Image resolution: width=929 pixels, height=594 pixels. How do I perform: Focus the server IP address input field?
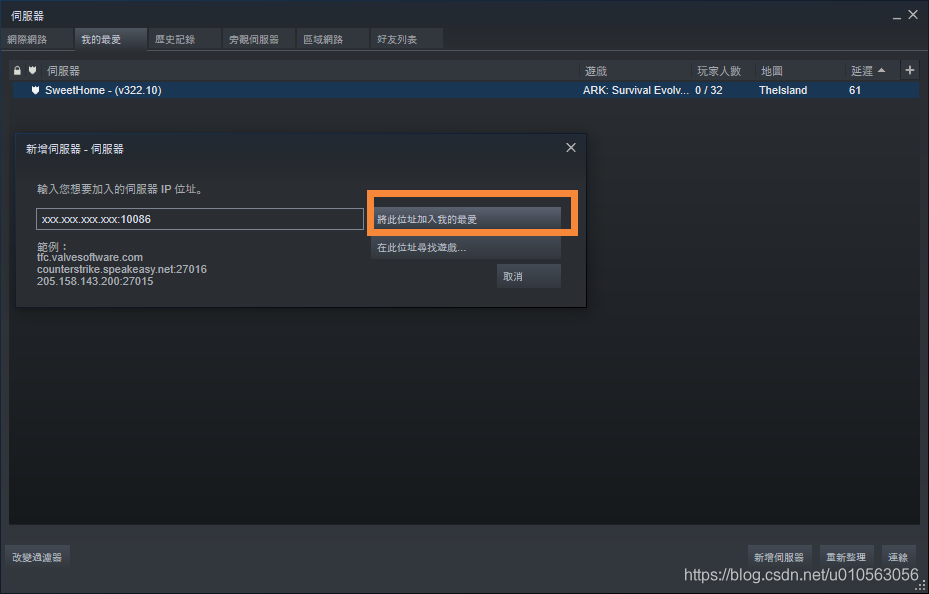point(200,219)
